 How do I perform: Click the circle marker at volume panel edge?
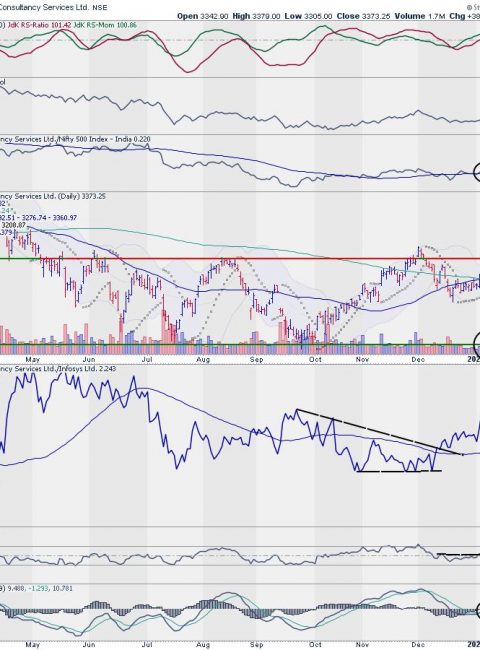point(477,342)
